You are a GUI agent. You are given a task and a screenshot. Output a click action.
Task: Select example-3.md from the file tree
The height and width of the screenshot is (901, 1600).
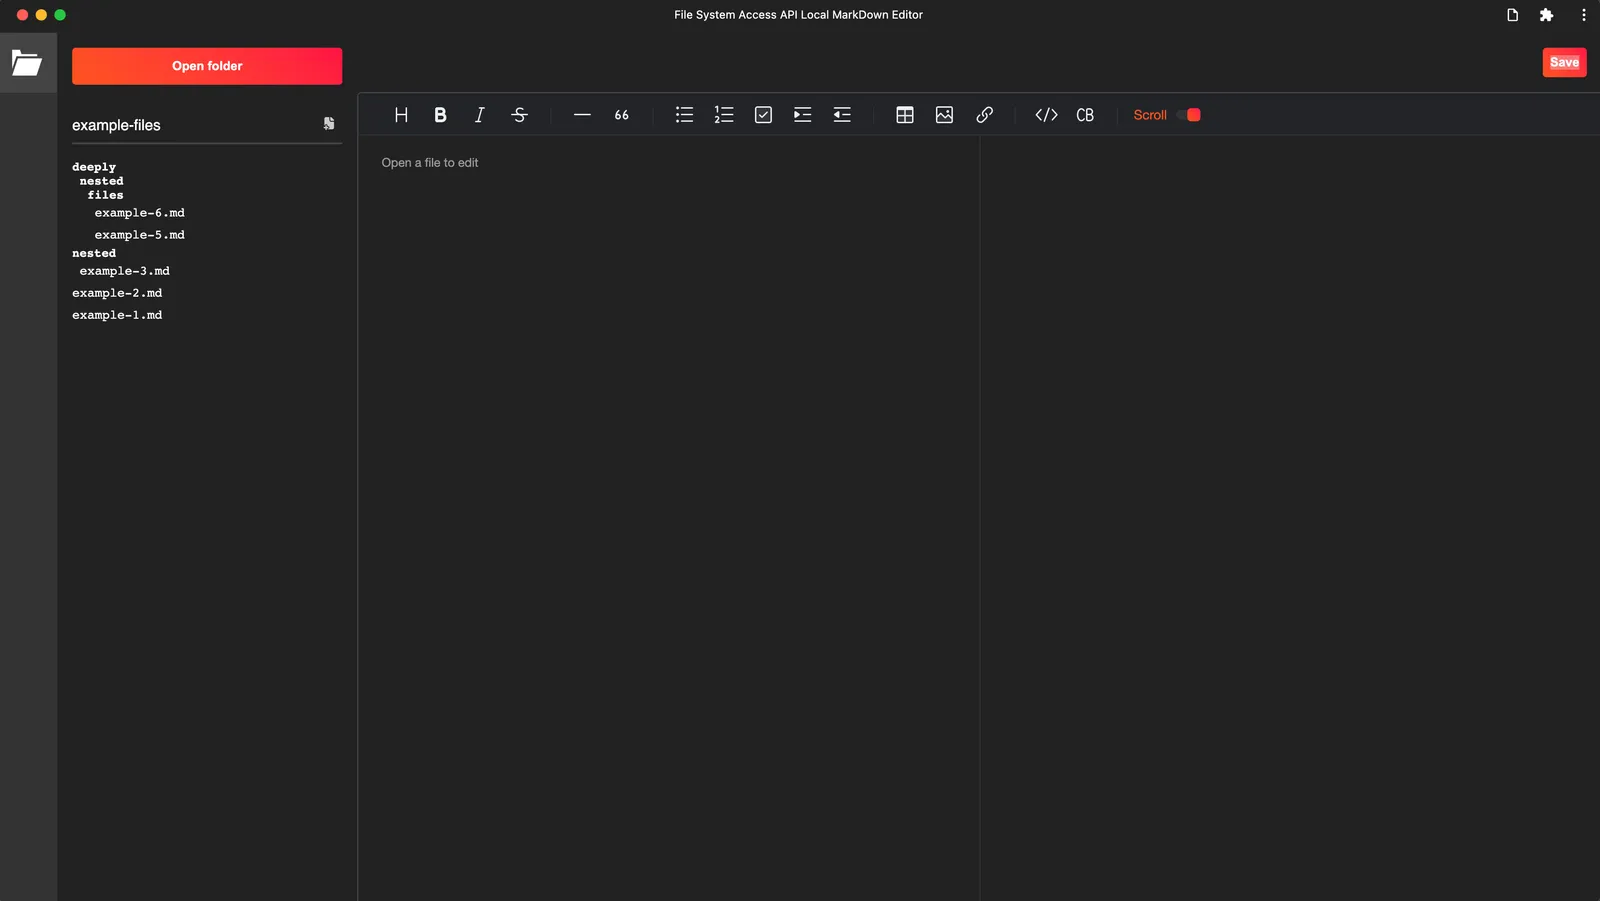[x=124, y=270]
